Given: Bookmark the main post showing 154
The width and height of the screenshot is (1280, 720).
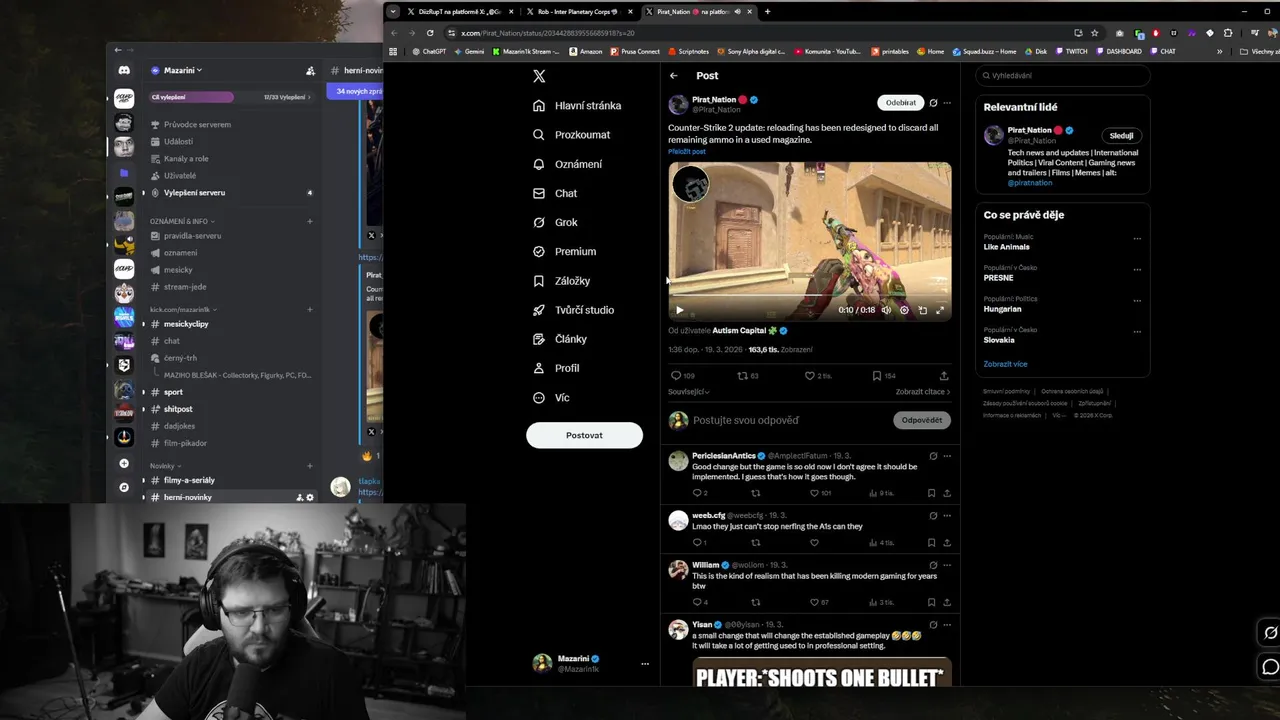Looking at the screenshot, I should coord(883,376).
